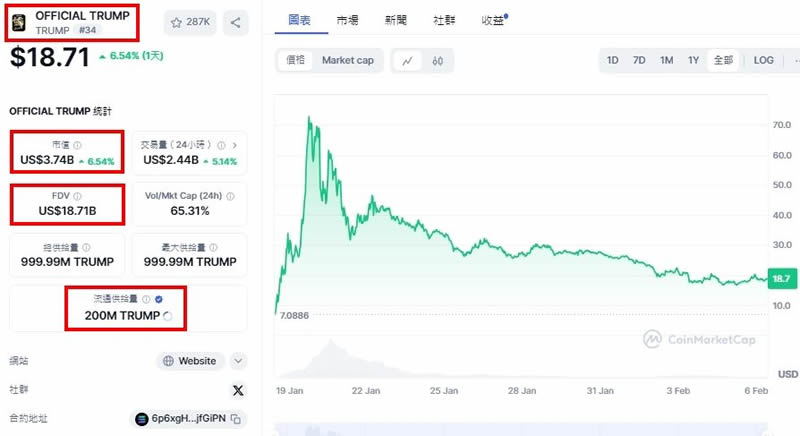800x436 pixels.
Task: Click the OFFICIAL TRUMP coin logo
Action: pyautogui.click(x=19, y=22)
